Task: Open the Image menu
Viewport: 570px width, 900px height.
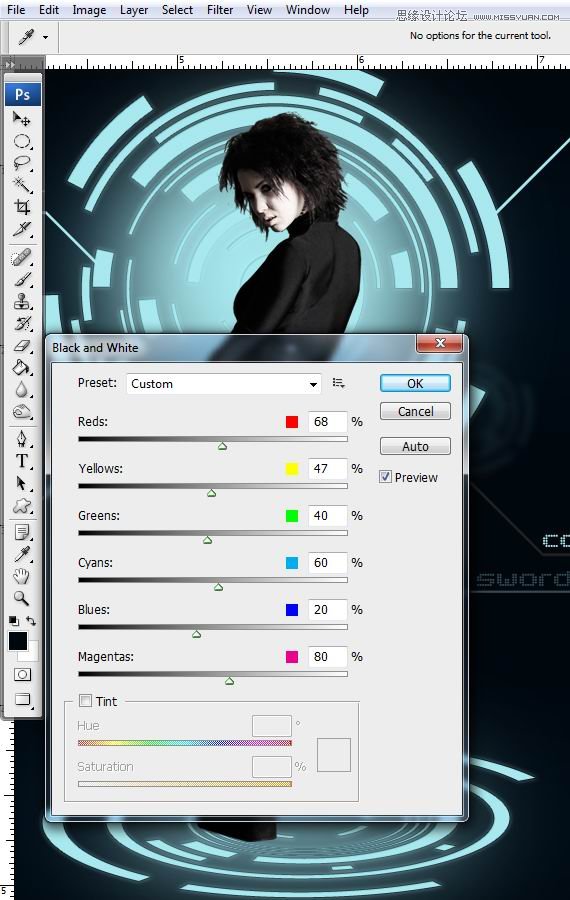Action: point(89,10)
